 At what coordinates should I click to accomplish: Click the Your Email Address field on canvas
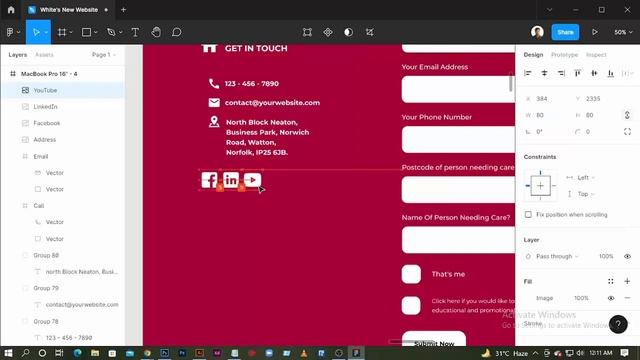pos(458,89)
